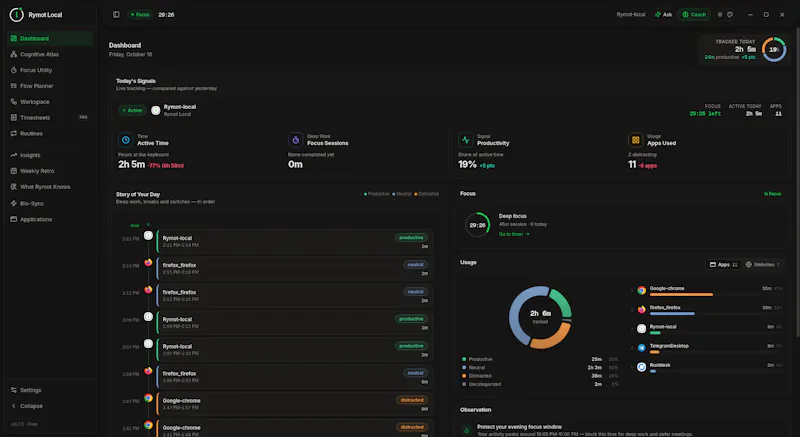800x437 pixels.
Task: Go to the Flow Planner section
Action: pyautogui.click(x=49, y=86)
